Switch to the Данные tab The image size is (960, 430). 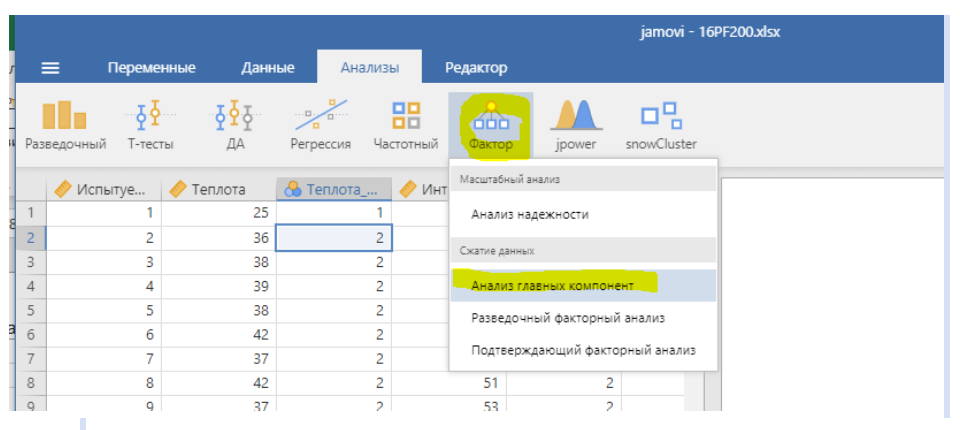(x=268, y=67)
